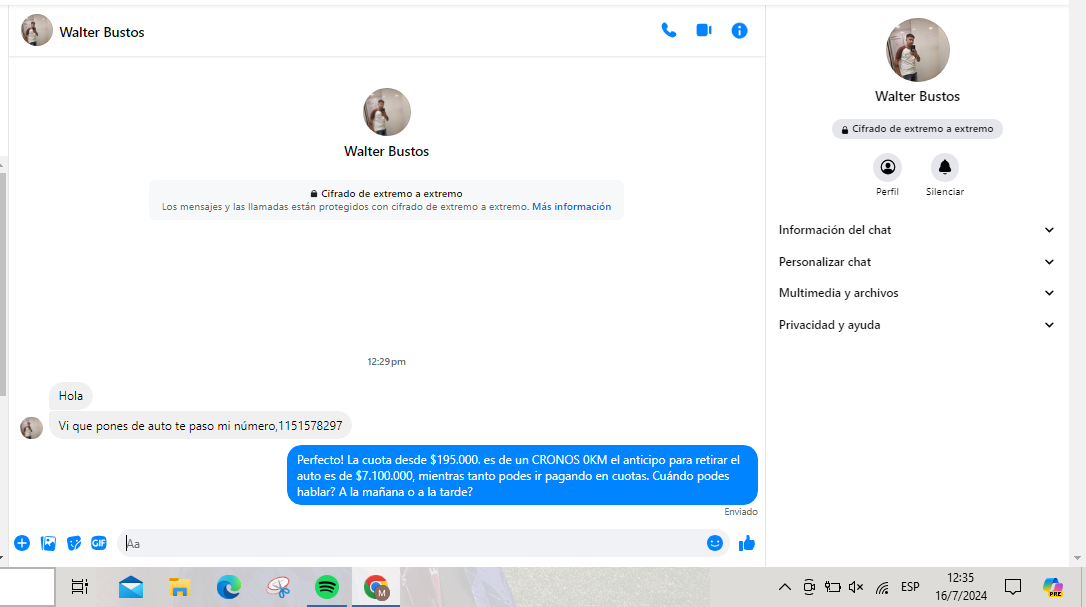
Task: Click Walter Bustos avatar in side panel
Action: tap(917, 50)
